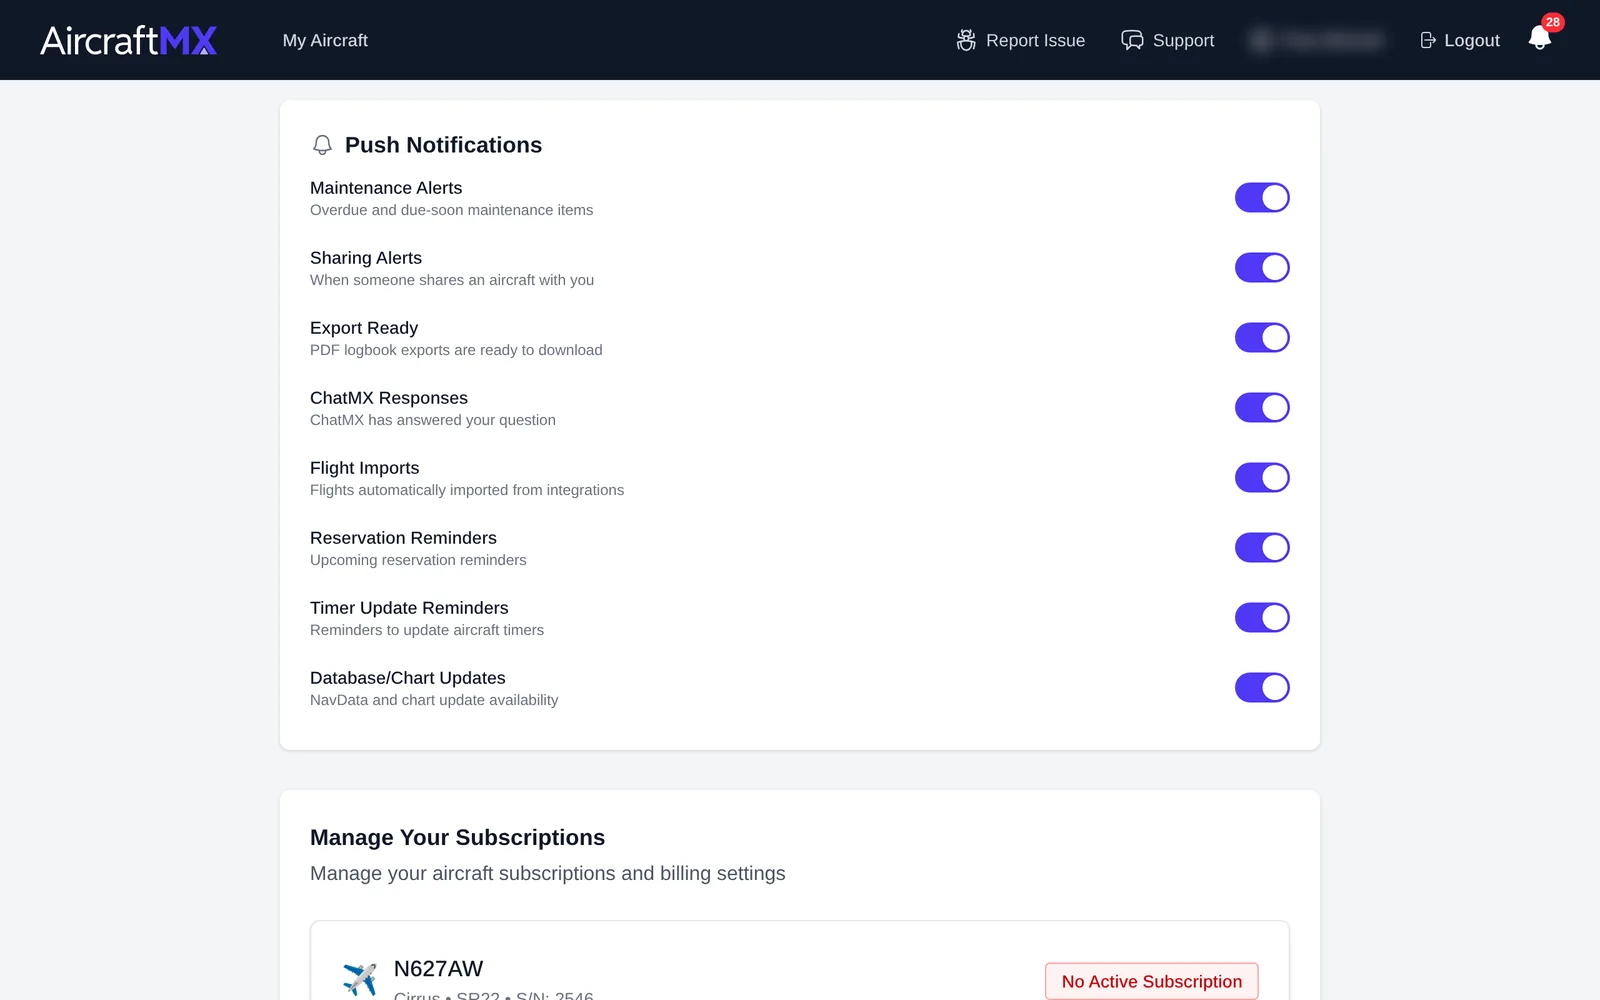1600x1000 pixels.
Task: Toggle Export Ready notifications
Action: [x=1262, y=338]
